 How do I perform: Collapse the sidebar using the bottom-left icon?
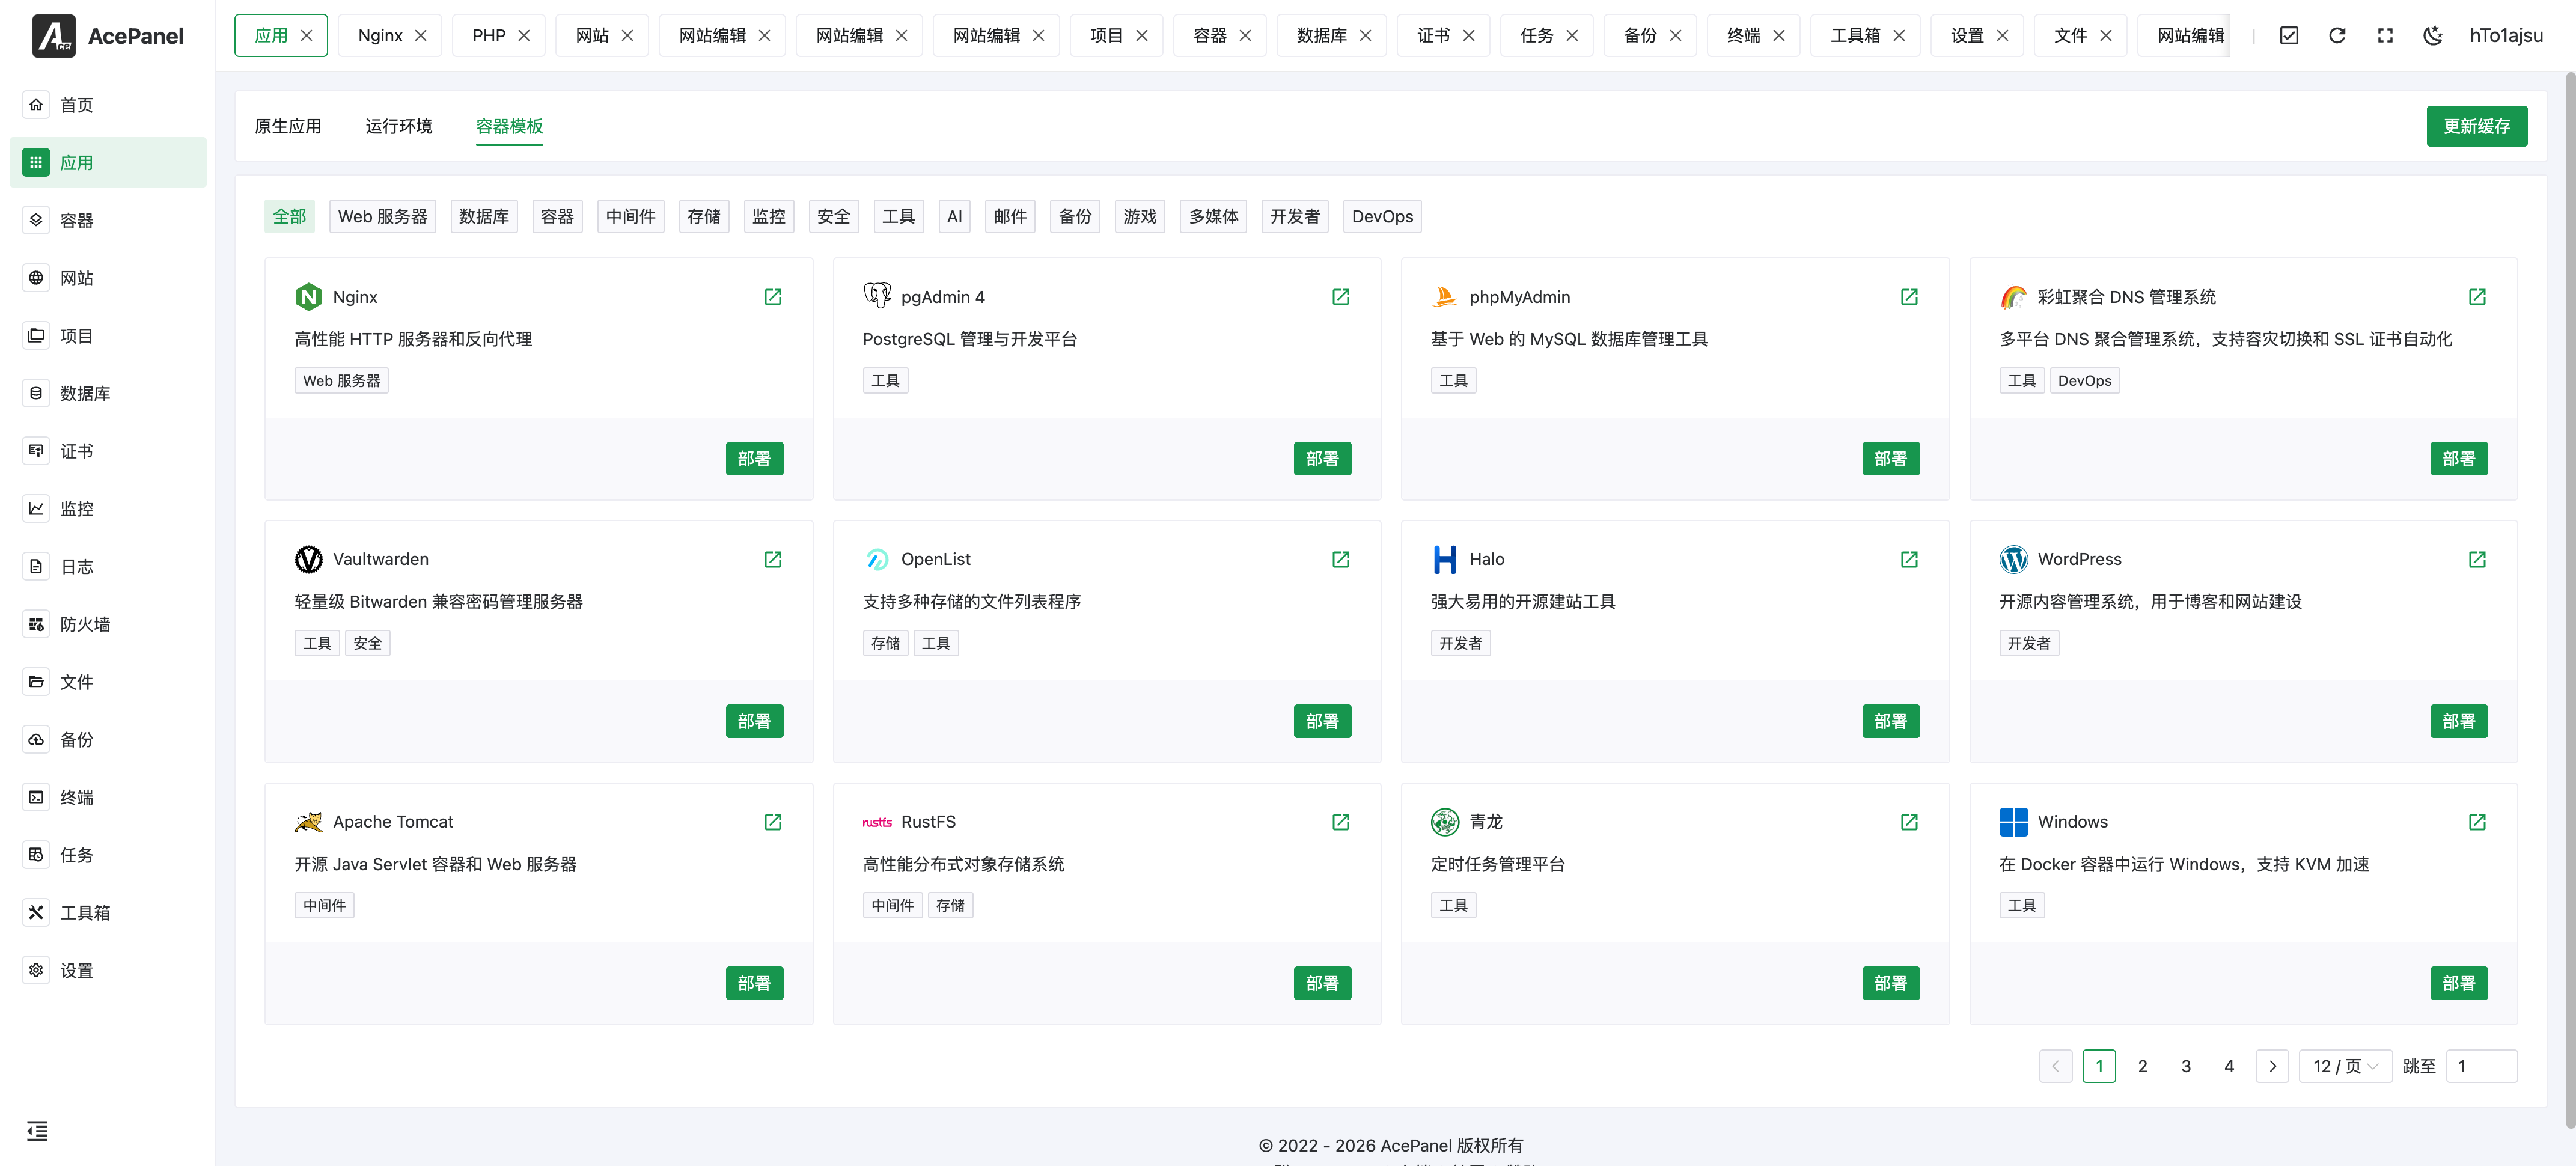pos(38,1131)
